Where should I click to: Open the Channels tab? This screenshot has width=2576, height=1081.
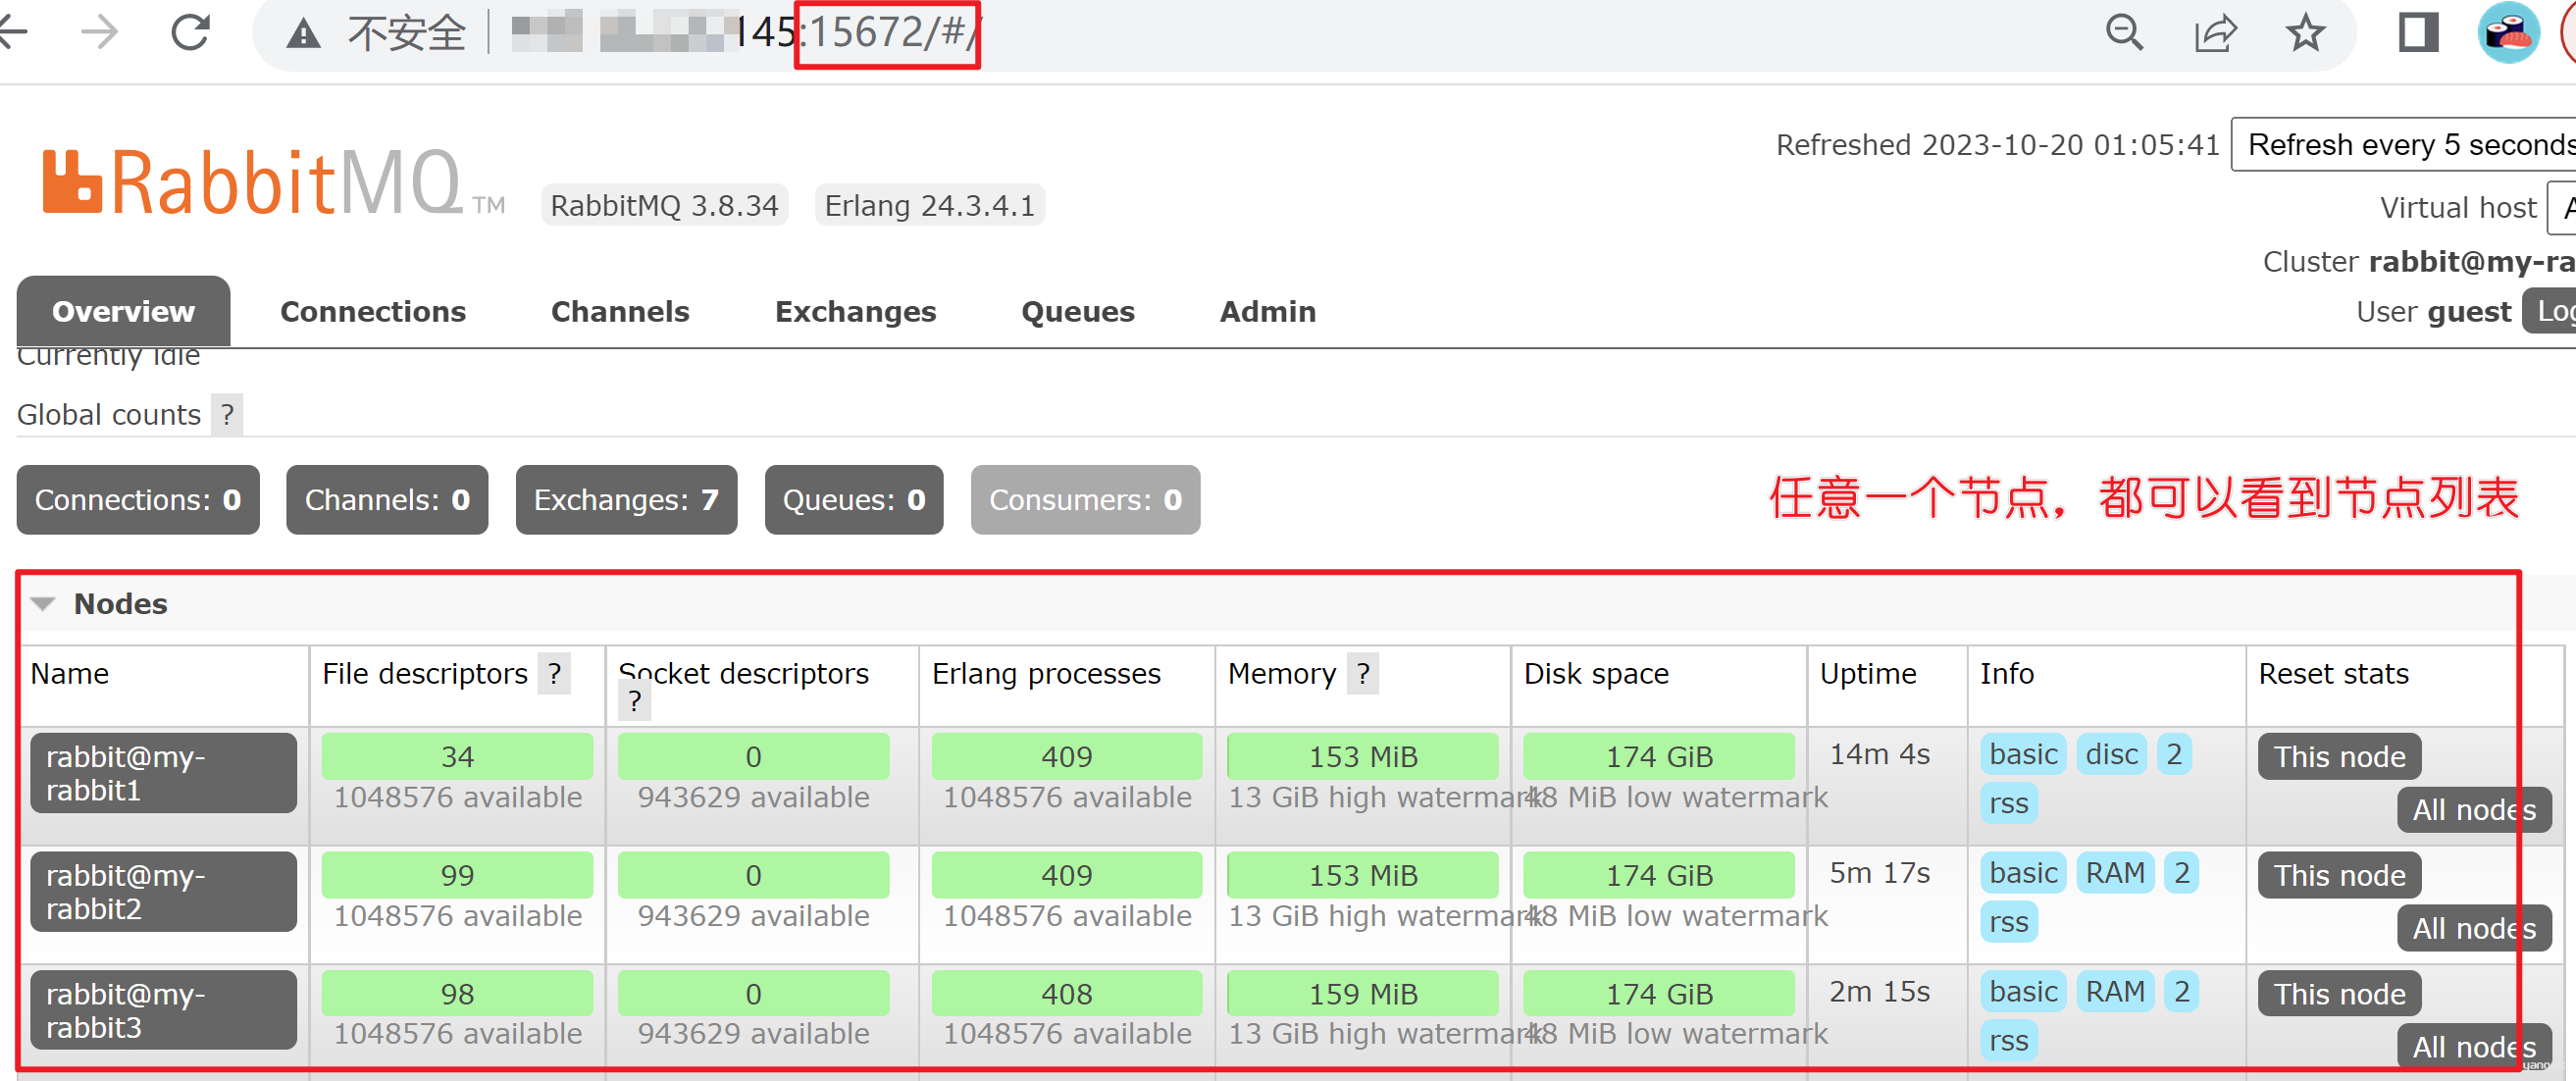[620, 312]
